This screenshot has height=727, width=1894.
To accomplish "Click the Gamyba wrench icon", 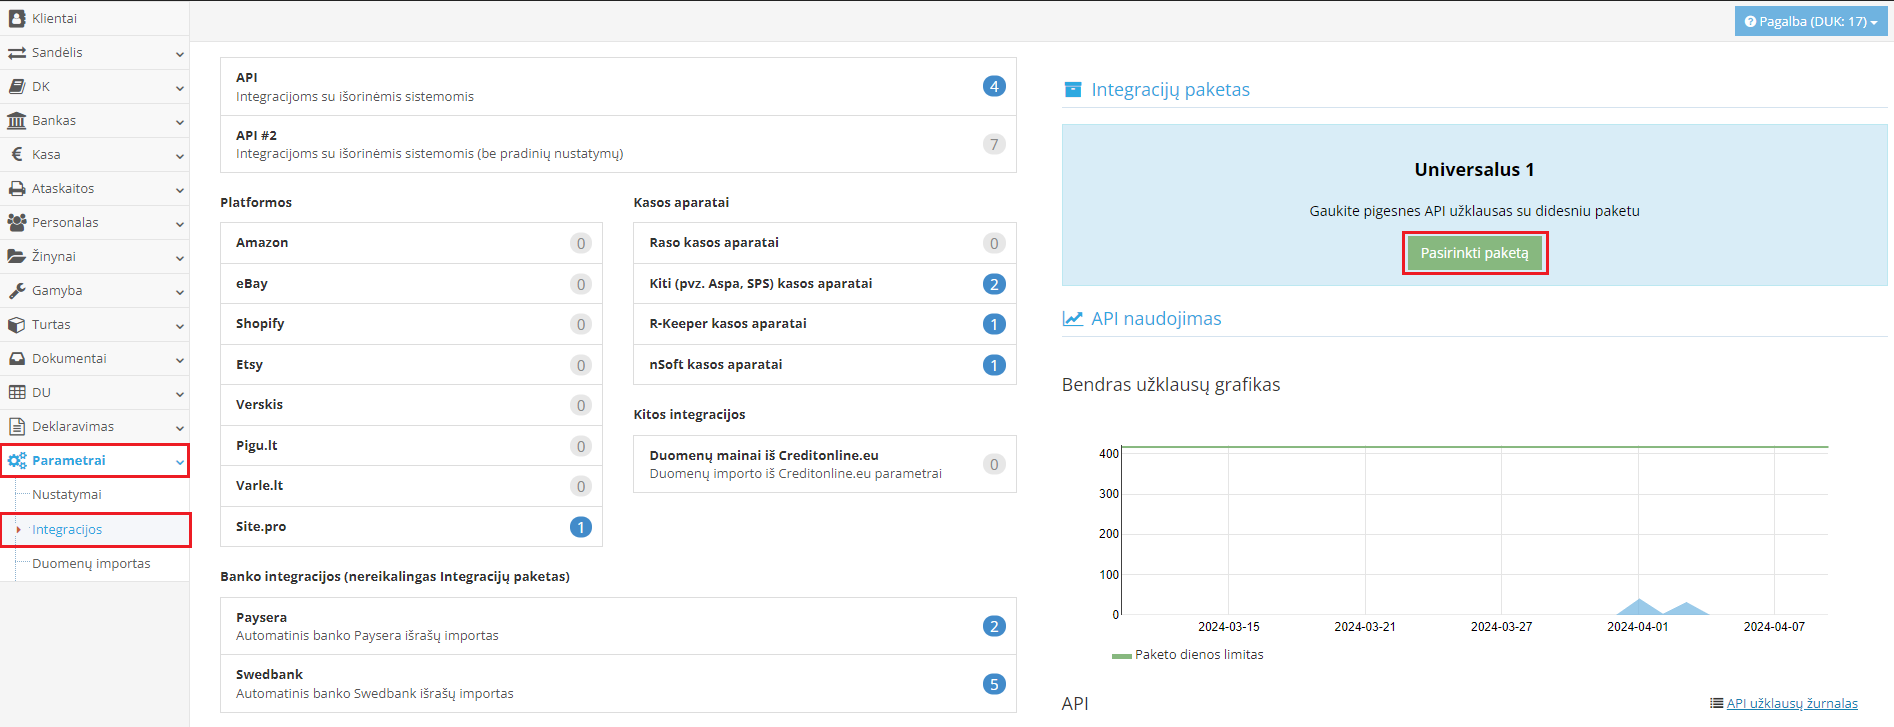I will [x=17, y=291].
